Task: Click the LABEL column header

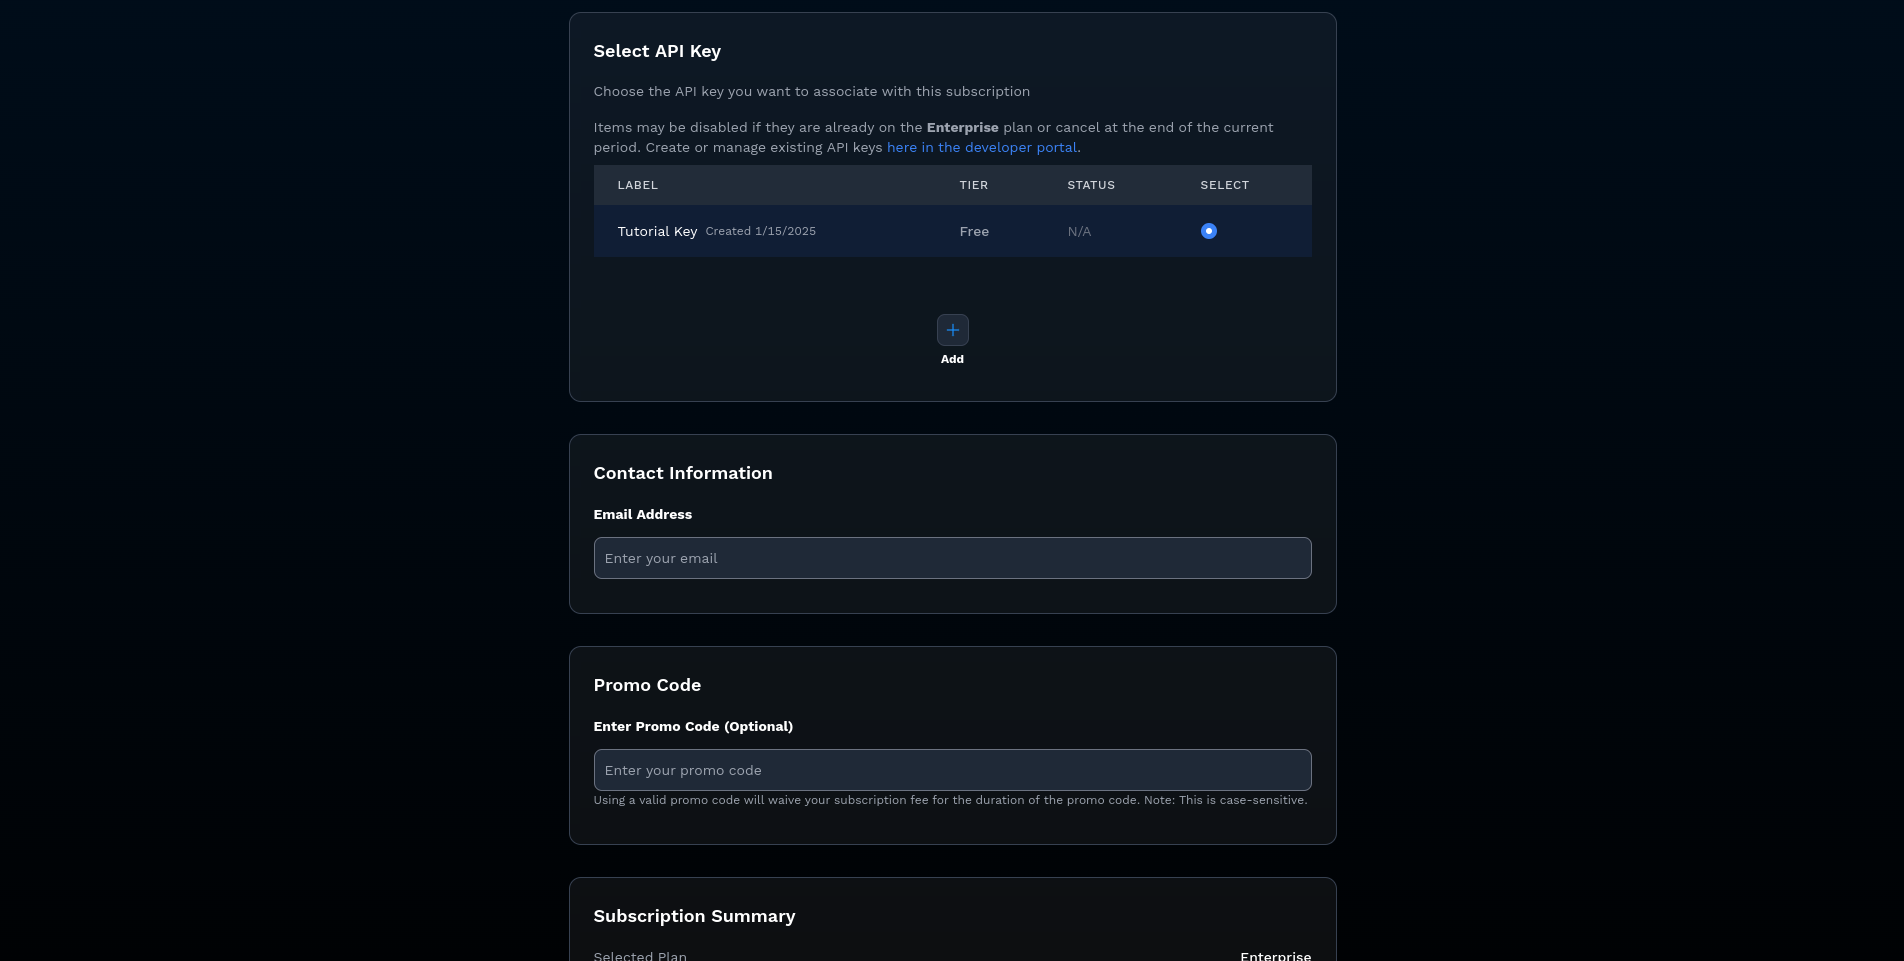Action: point(637,185)
